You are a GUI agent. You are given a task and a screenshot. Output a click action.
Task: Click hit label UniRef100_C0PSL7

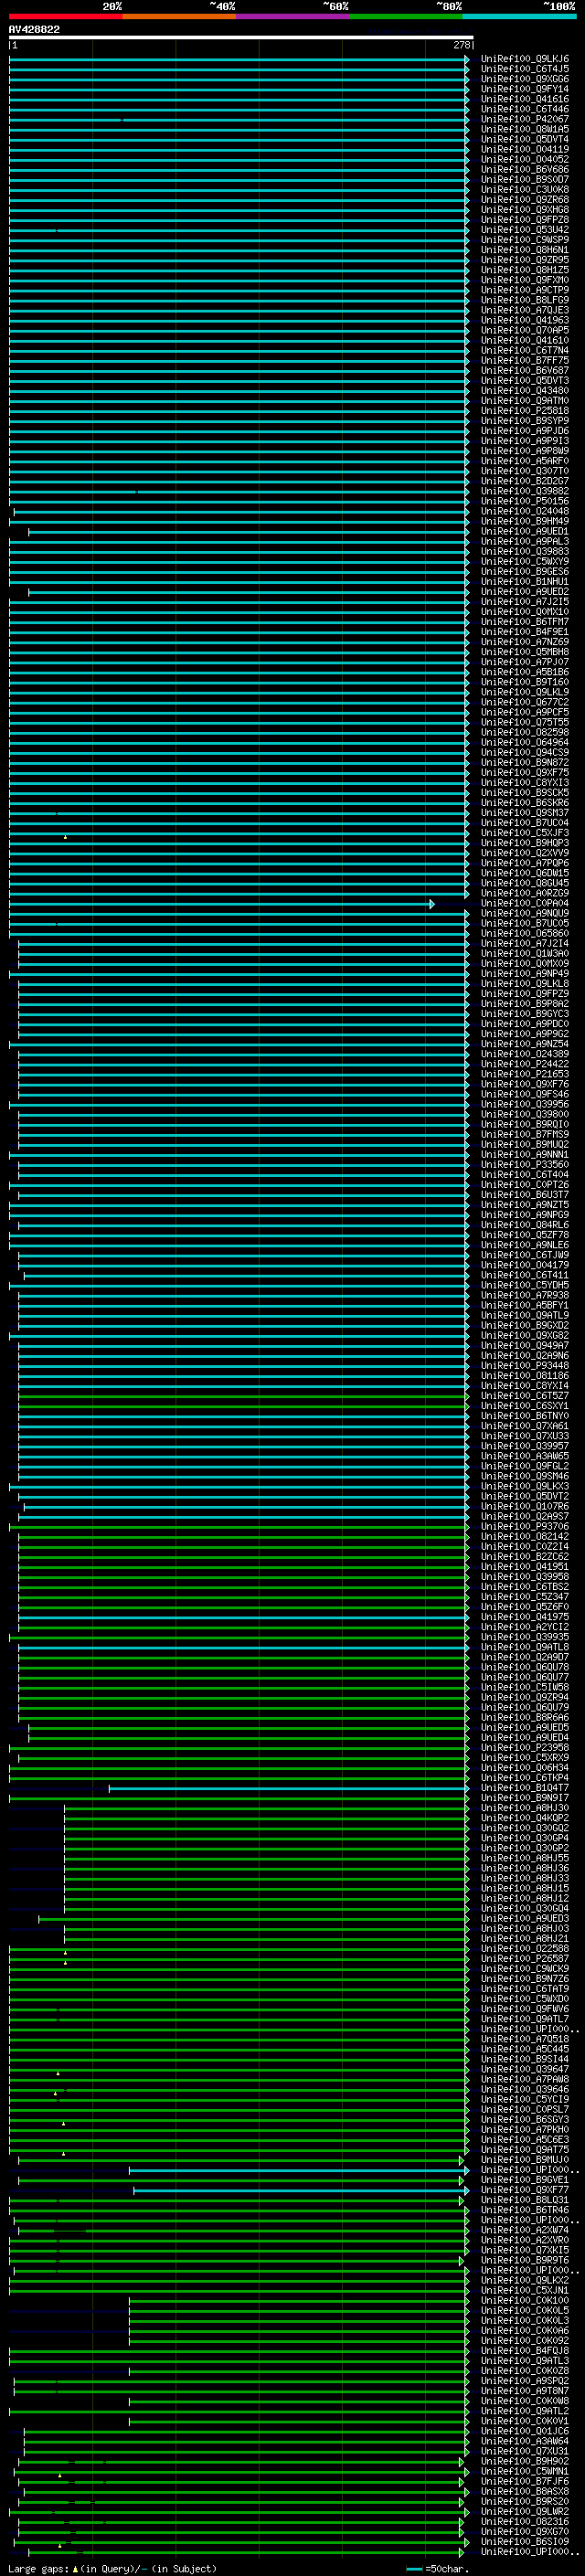click(524, 2109)
